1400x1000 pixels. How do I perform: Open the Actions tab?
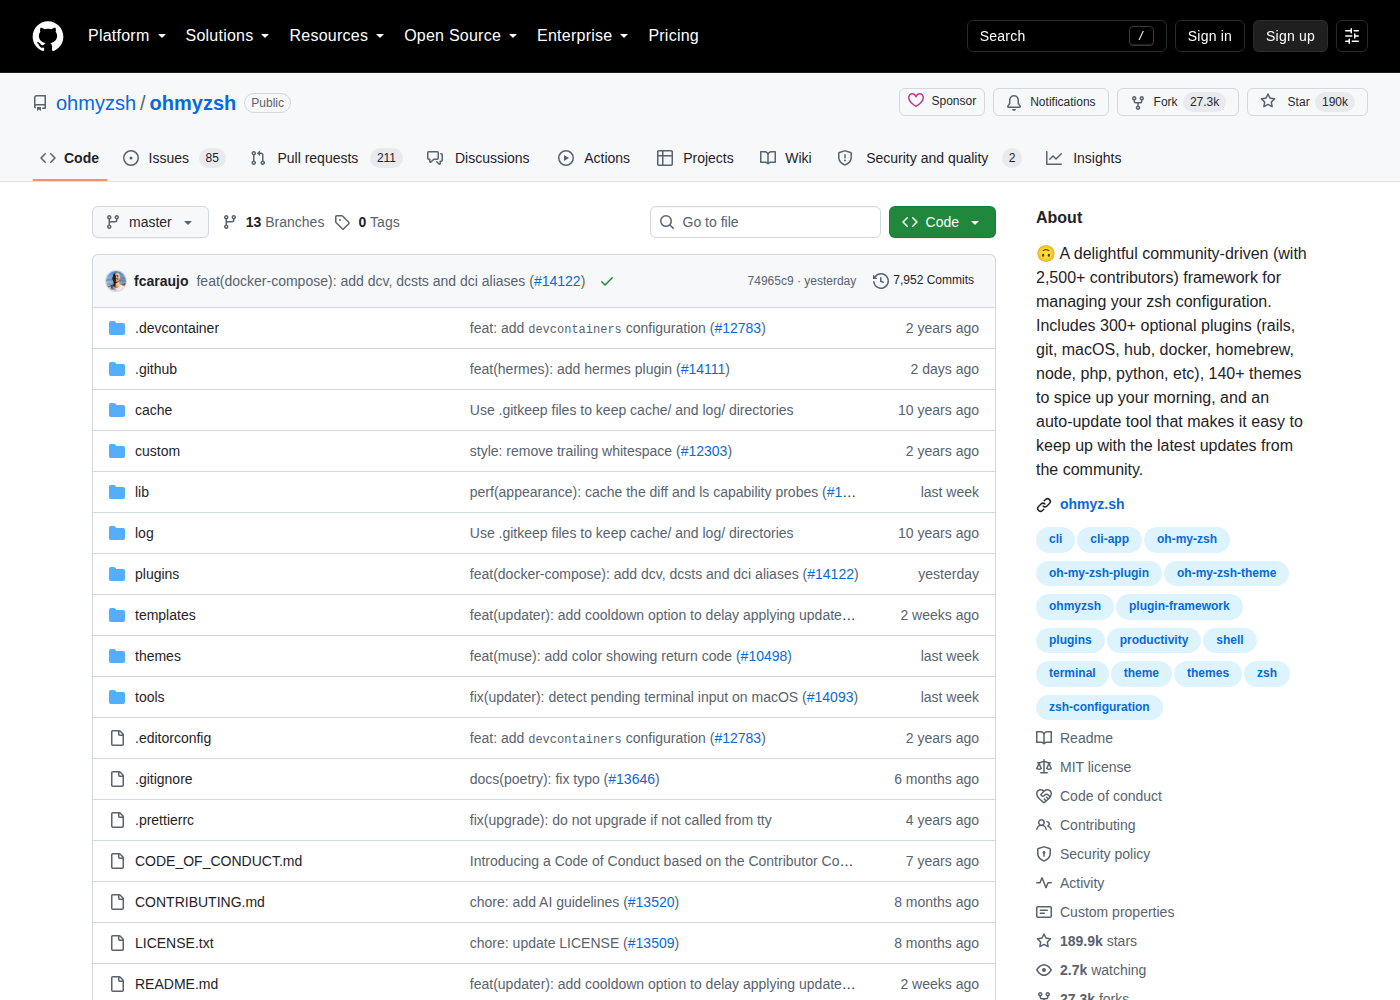pos(594,158)
